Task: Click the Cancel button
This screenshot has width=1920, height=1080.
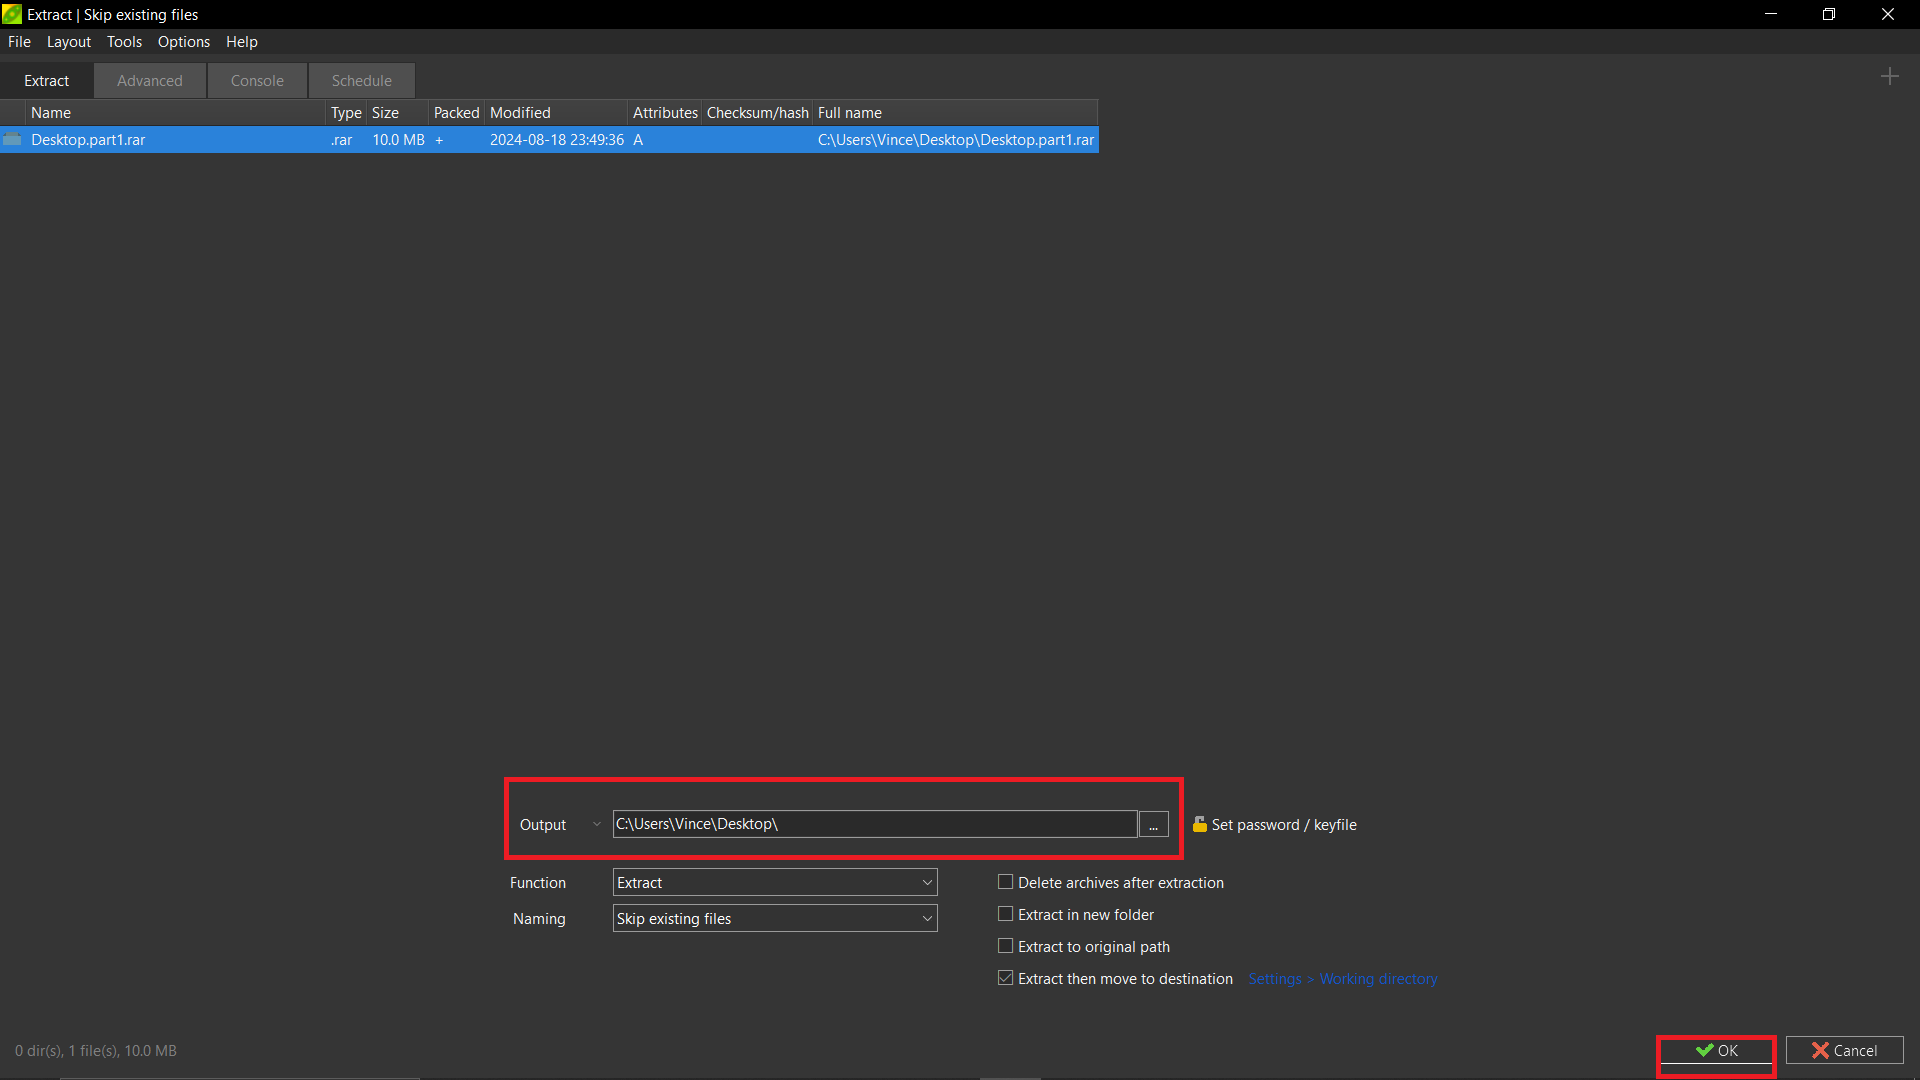Action: pyautogui.click(x=1844, y=1050)
